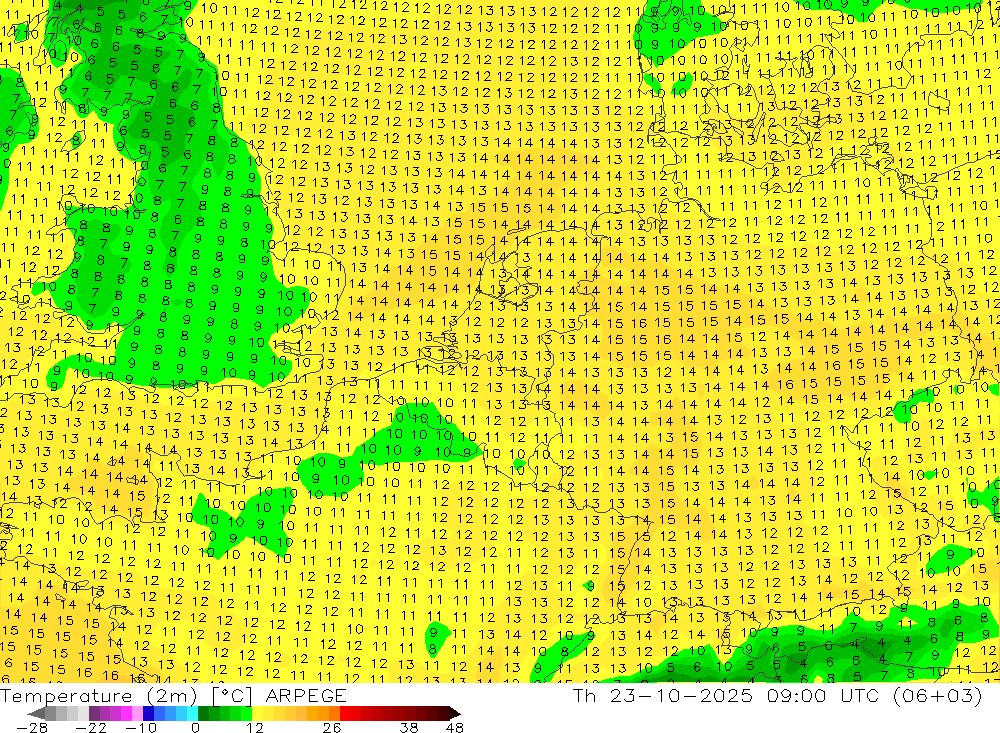1000x733 pixels.
Task: Click the dark purple swatch in the legend
Action: click(x=94, y=713)
